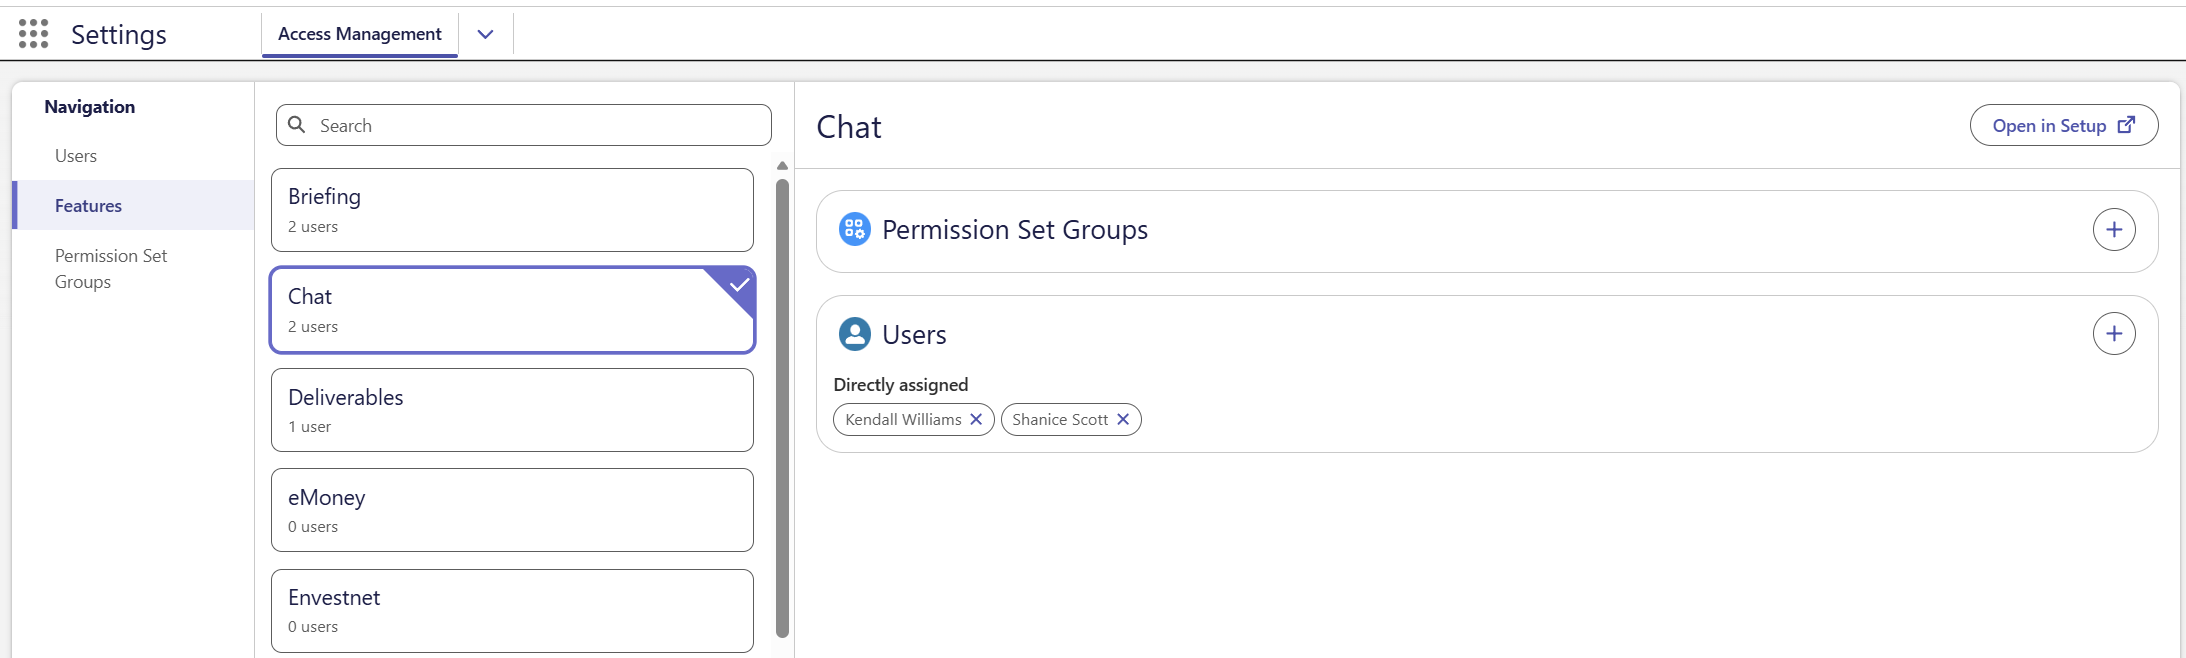The height and width of the screenshot is (658, 2186).
Task: Click the Directly assigned label
Action: (x=901, y=385)
